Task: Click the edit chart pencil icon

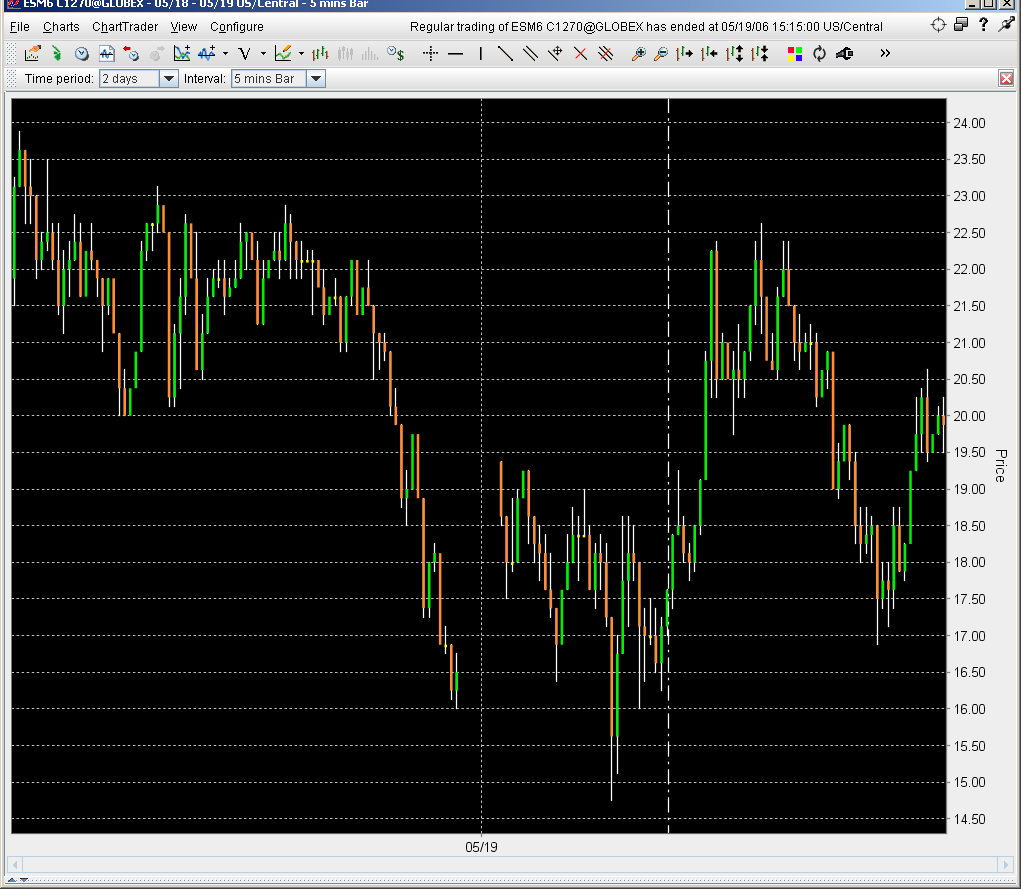Action: [283, 53]
